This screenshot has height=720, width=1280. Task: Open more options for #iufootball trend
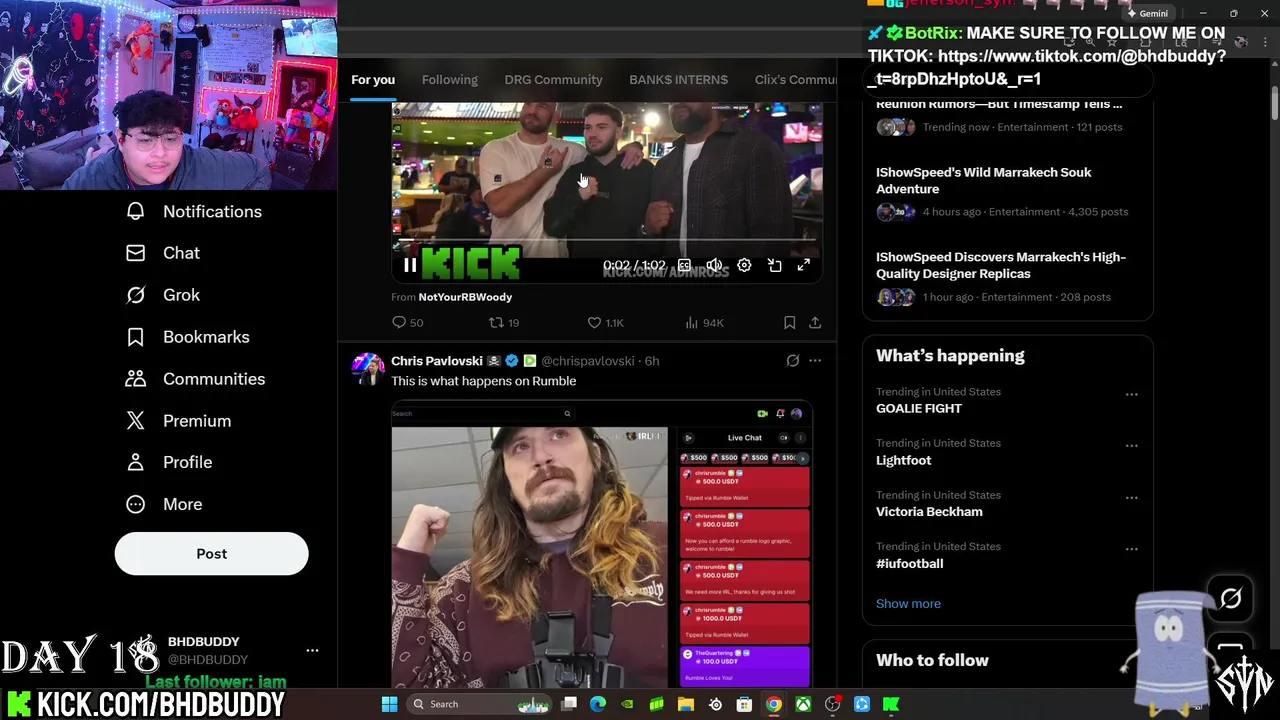point(1131,549)
